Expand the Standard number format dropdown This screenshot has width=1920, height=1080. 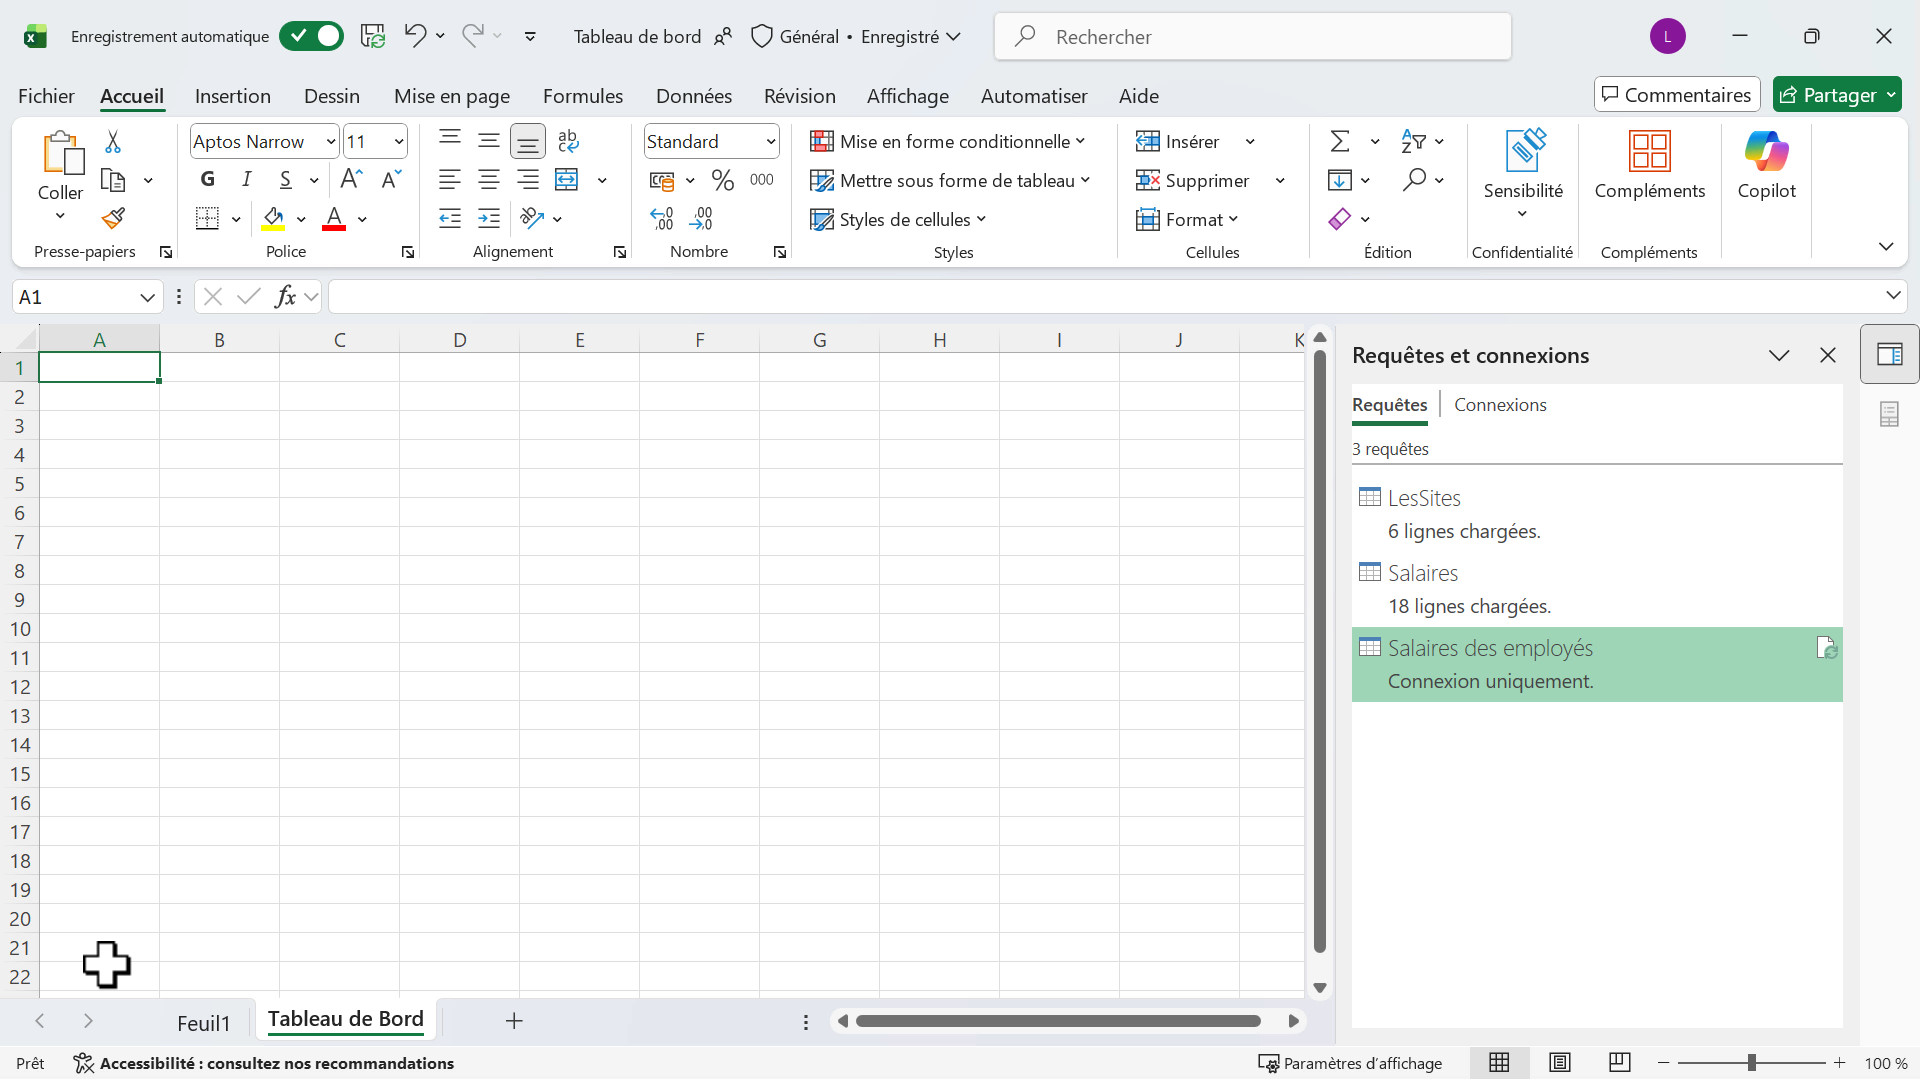pos(770,142)
